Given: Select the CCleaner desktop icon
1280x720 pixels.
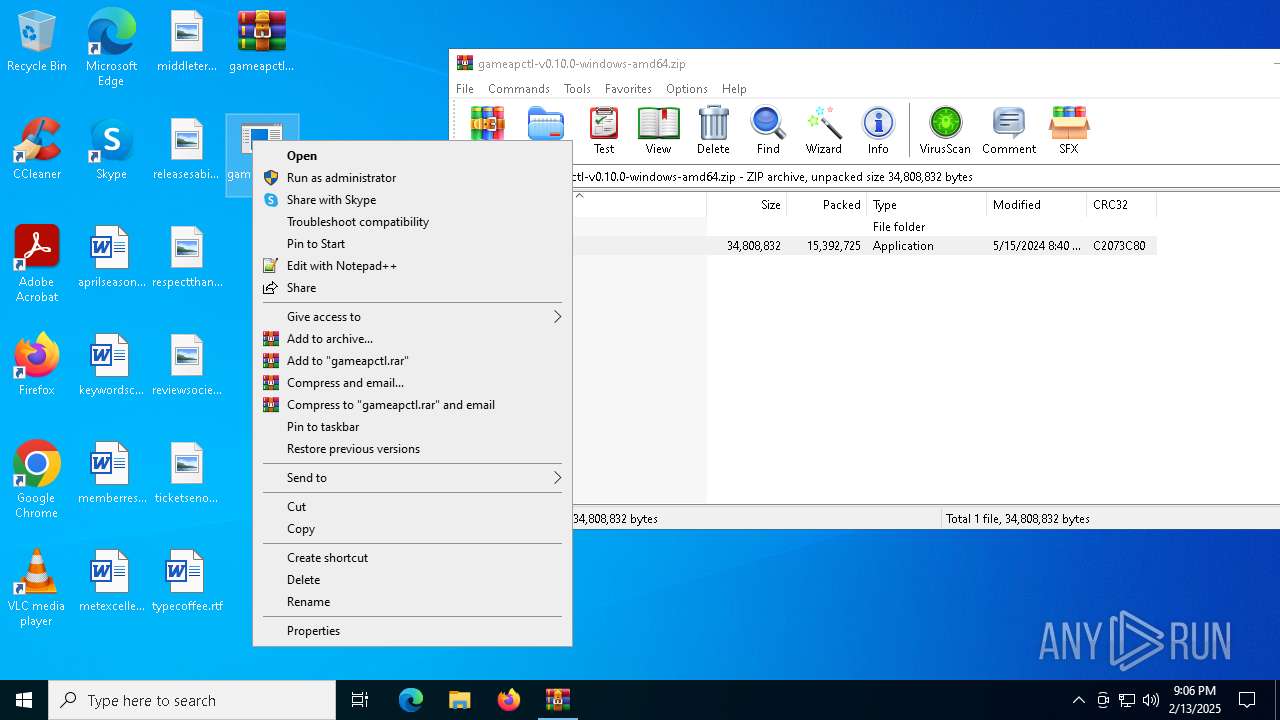Looking at the screenshot, I should [x=37, y=149].
